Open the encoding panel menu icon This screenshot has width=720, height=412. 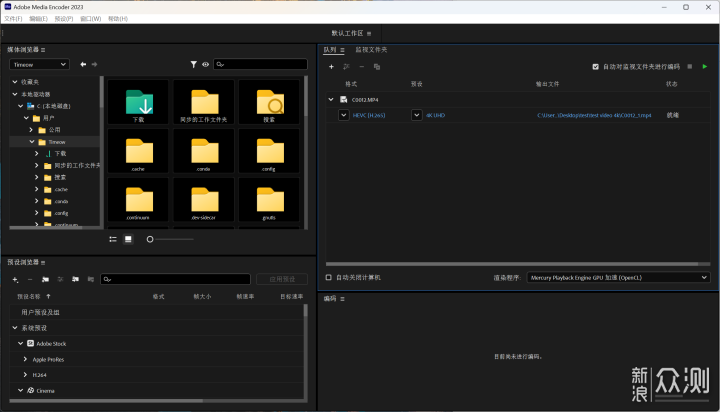pos(342,299)
